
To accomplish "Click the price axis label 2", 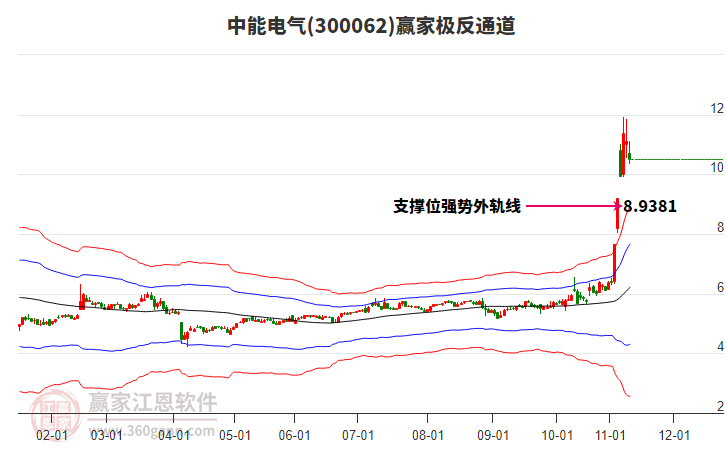I will point(720,406).
